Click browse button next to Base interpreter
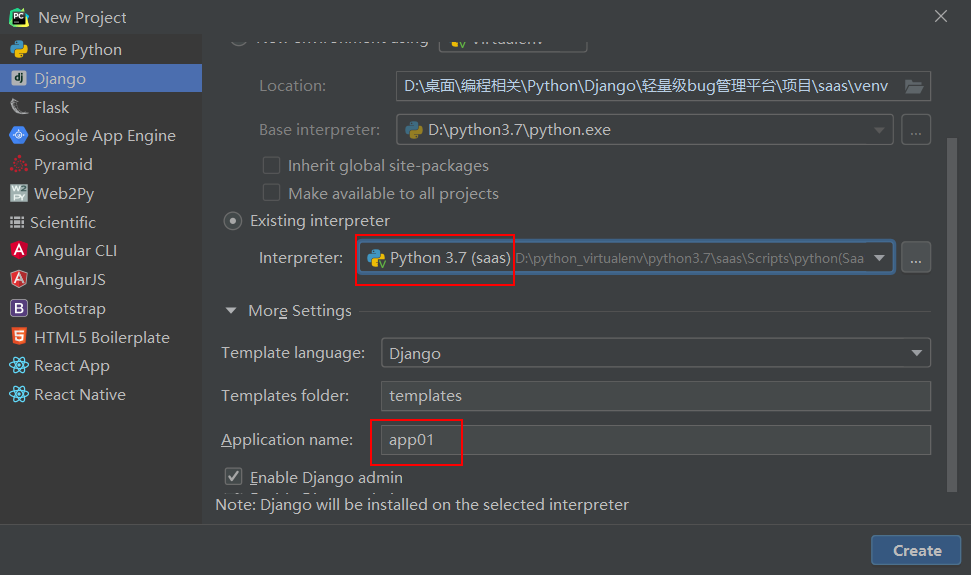The image size is (971, 575). (x=916, y=130)
